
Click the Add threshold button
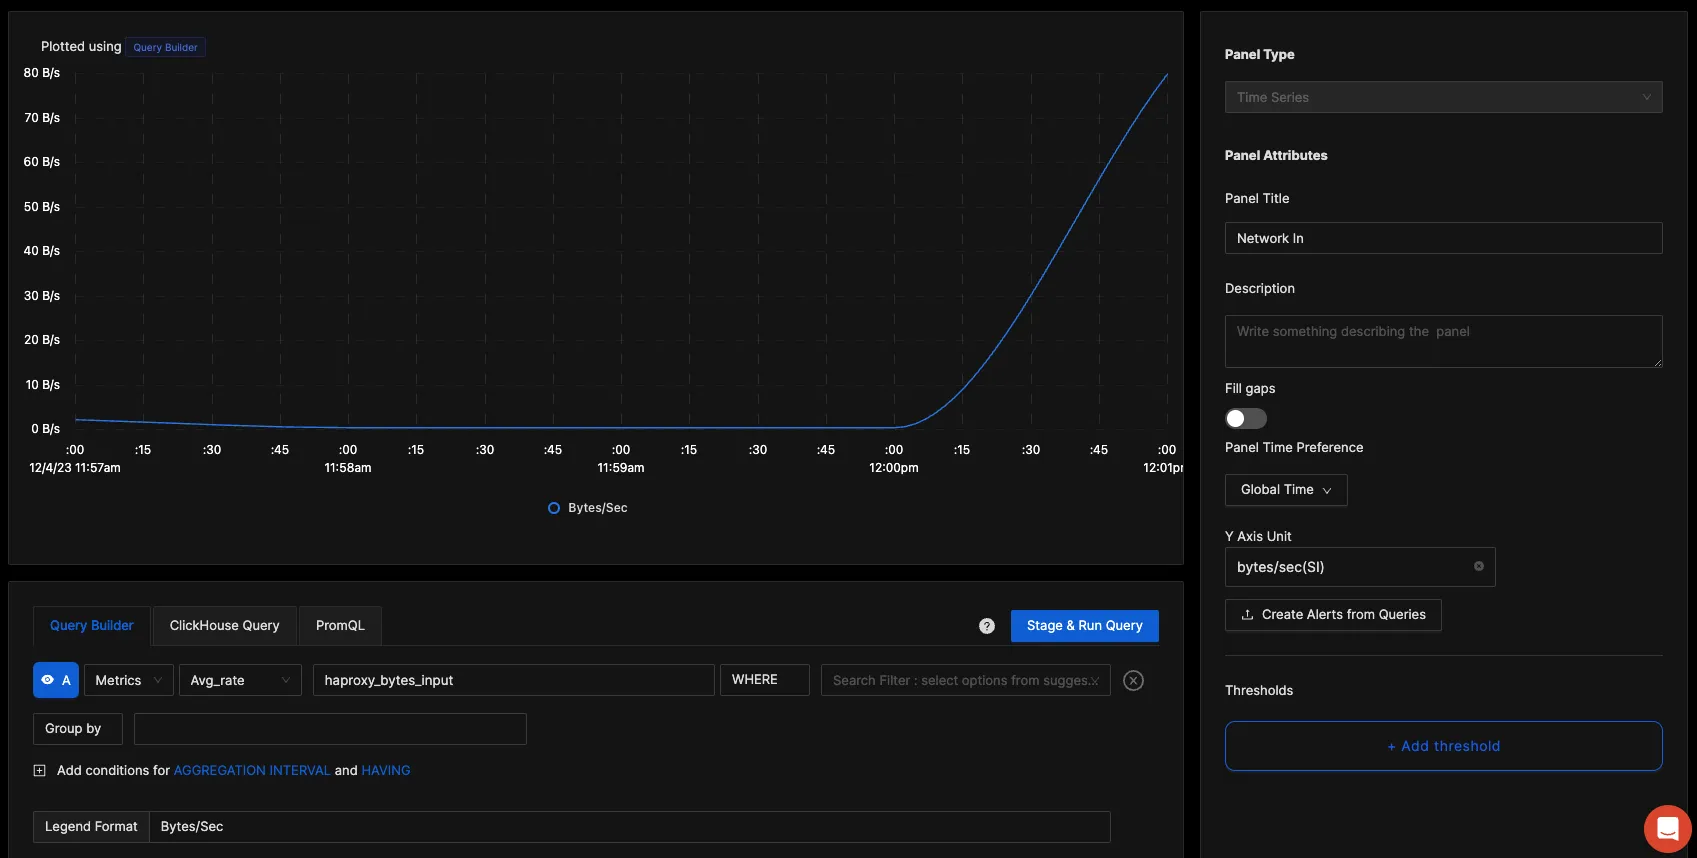(1443, 746)
